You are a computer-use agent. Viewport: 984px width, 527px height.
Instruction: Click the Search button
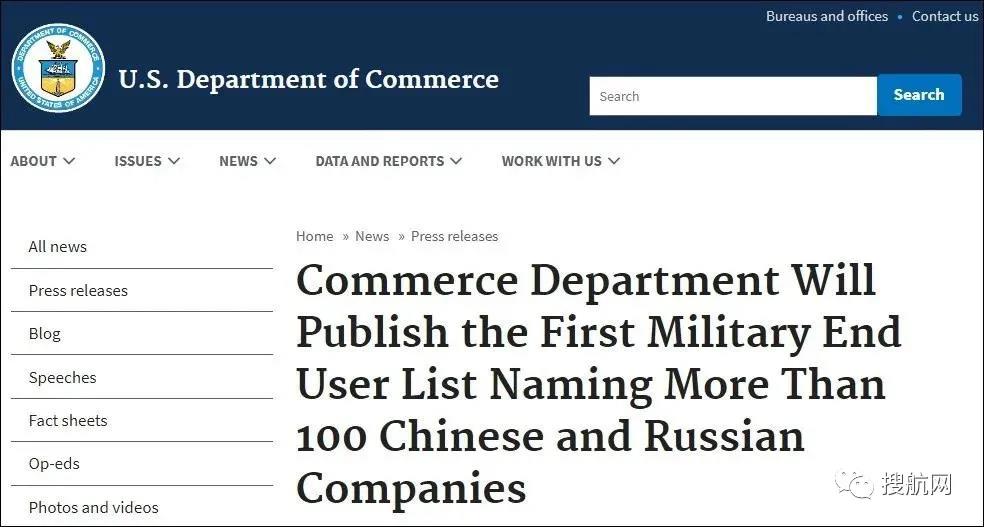pos(919,95)
